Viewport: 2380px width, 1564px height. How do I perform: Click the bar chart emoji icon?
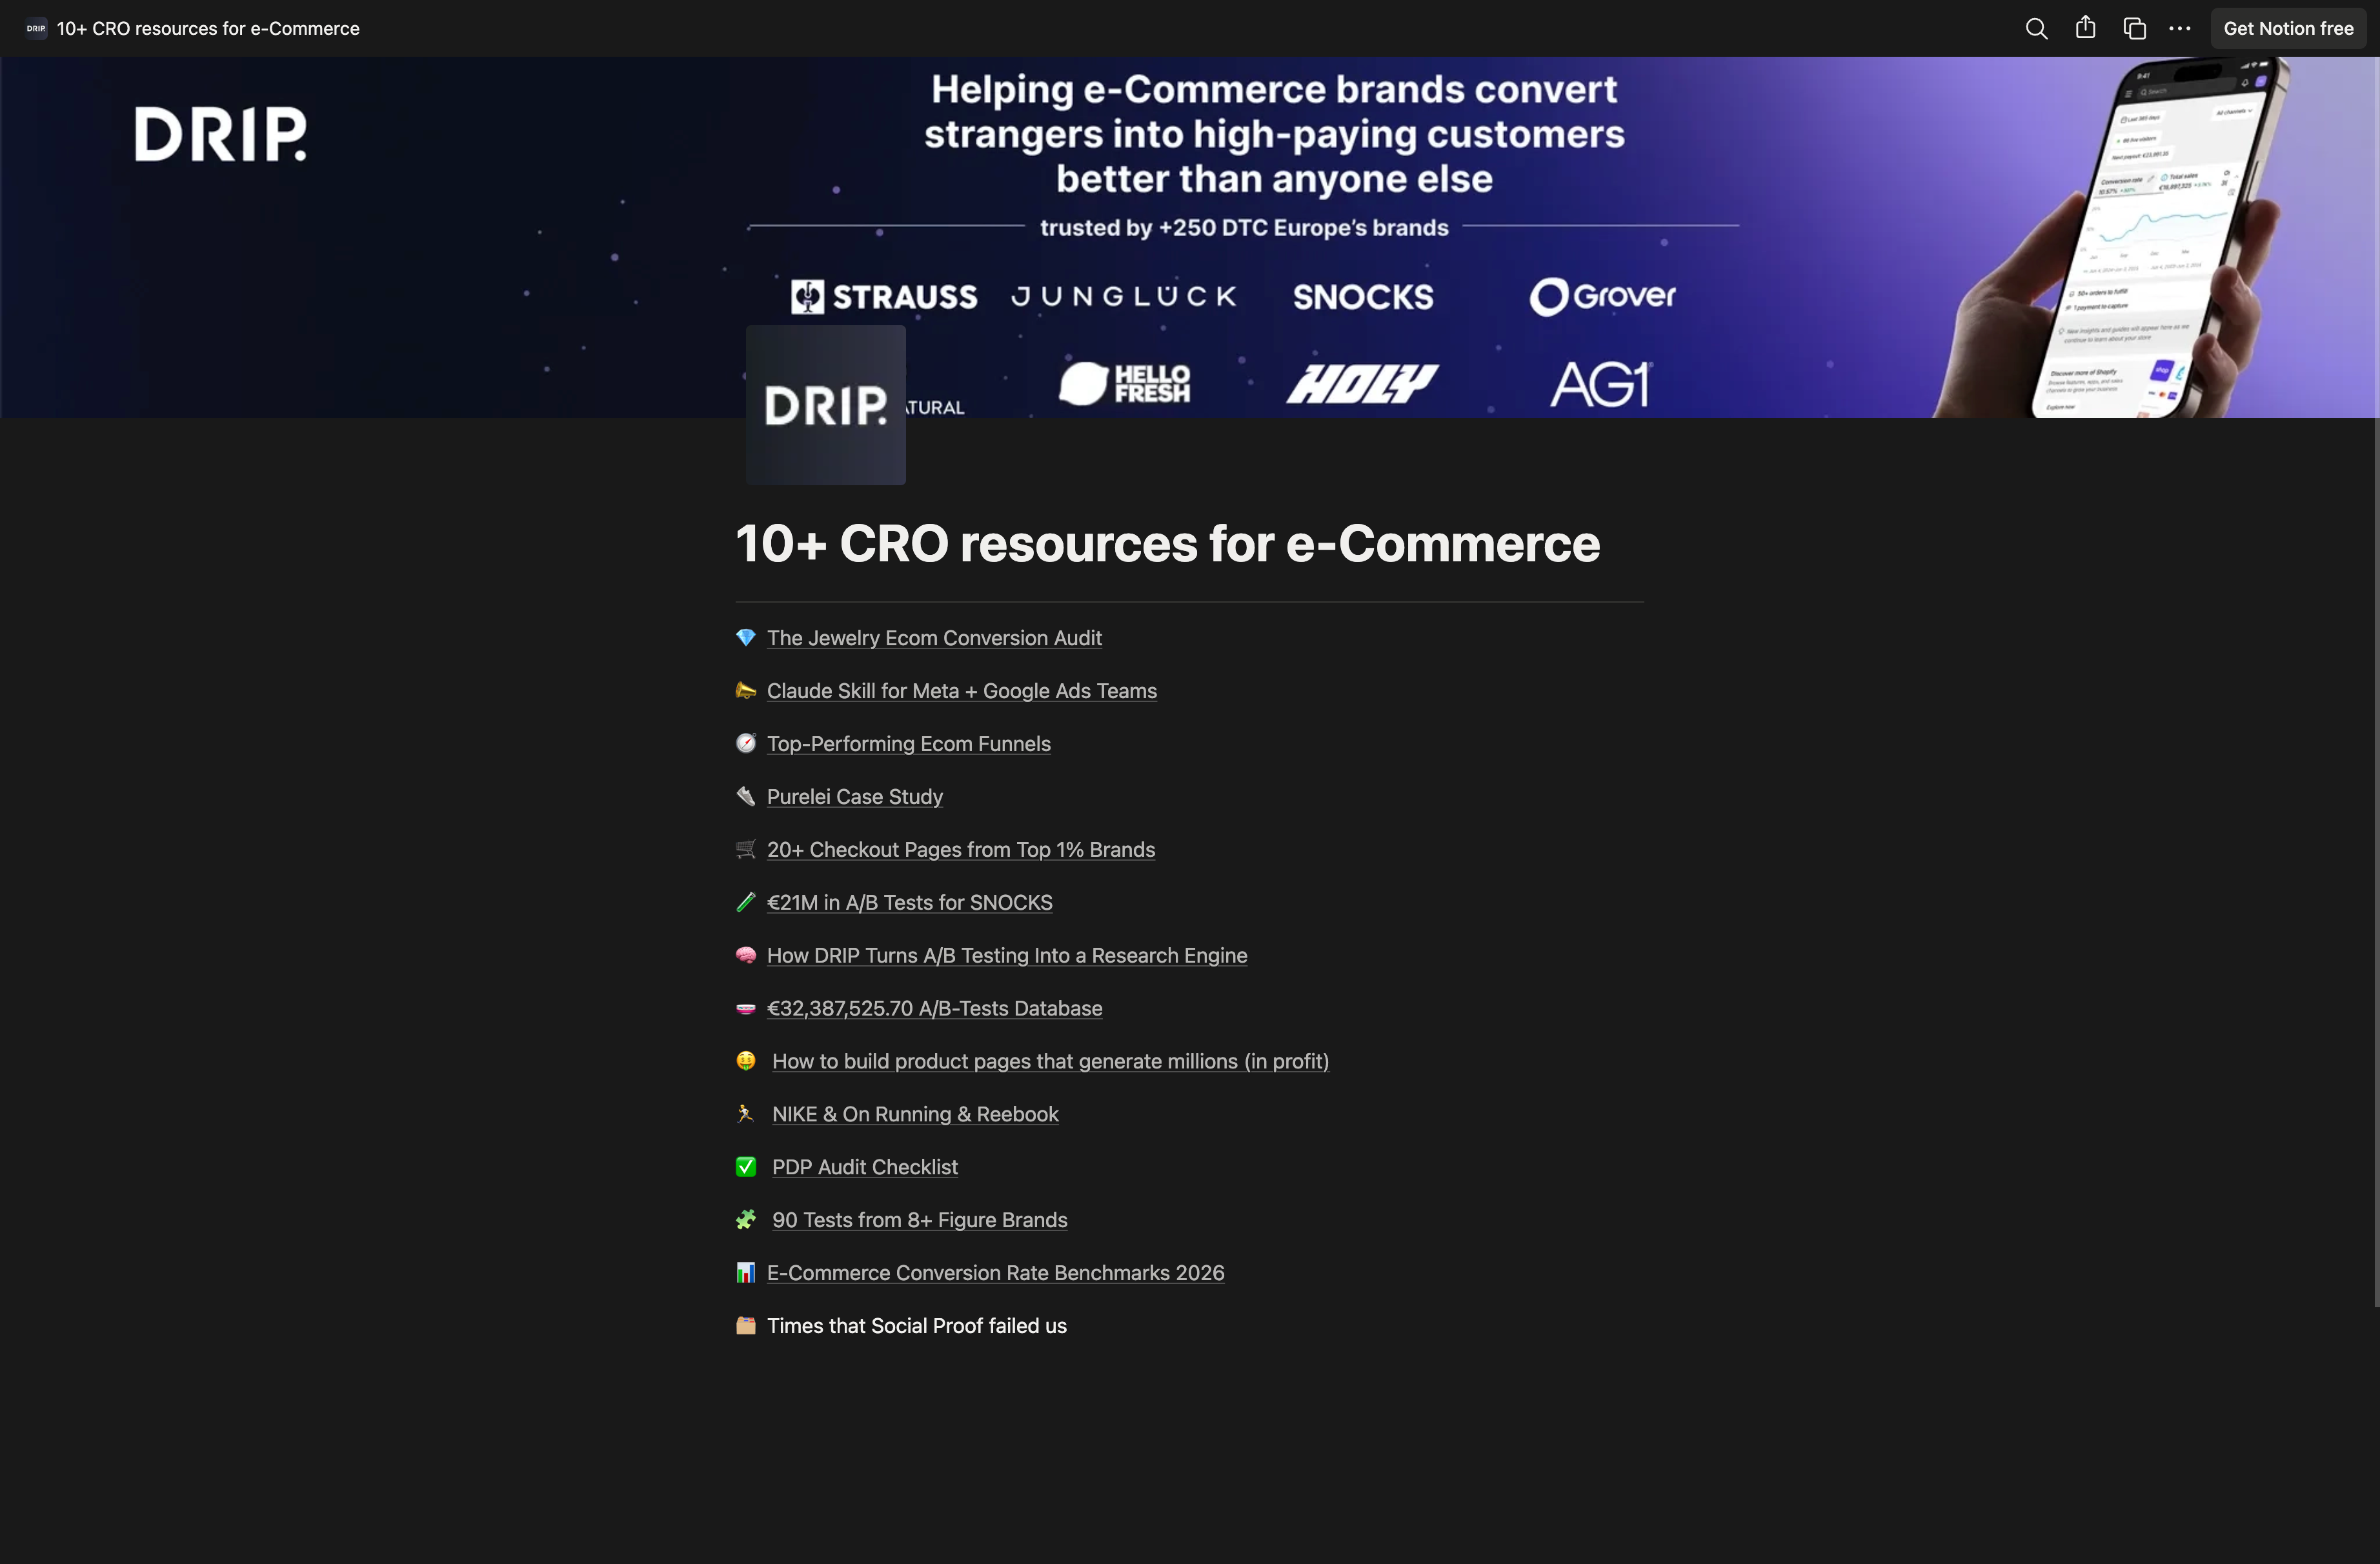coord(746,1273)
